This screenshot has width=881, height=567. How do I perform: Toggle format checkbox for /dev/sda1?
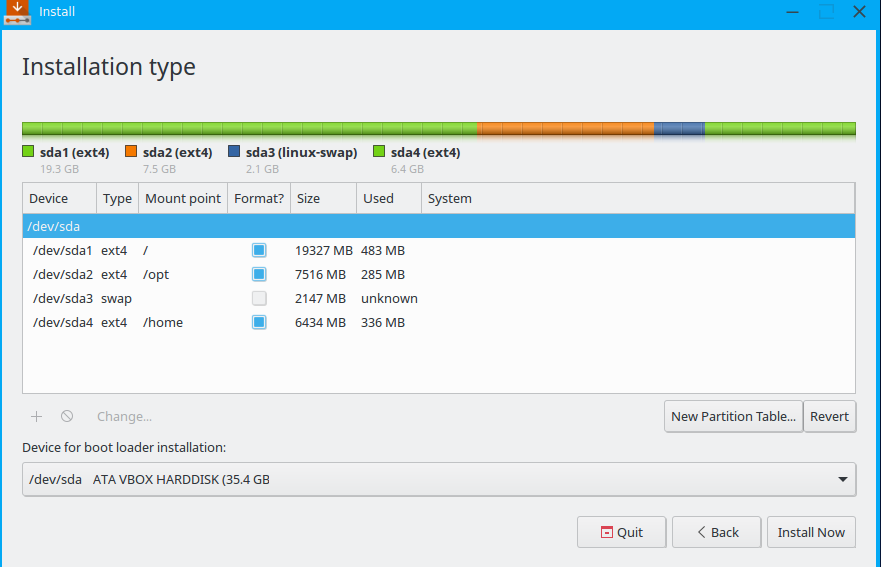pyautogui.click(x=259, y=250)
